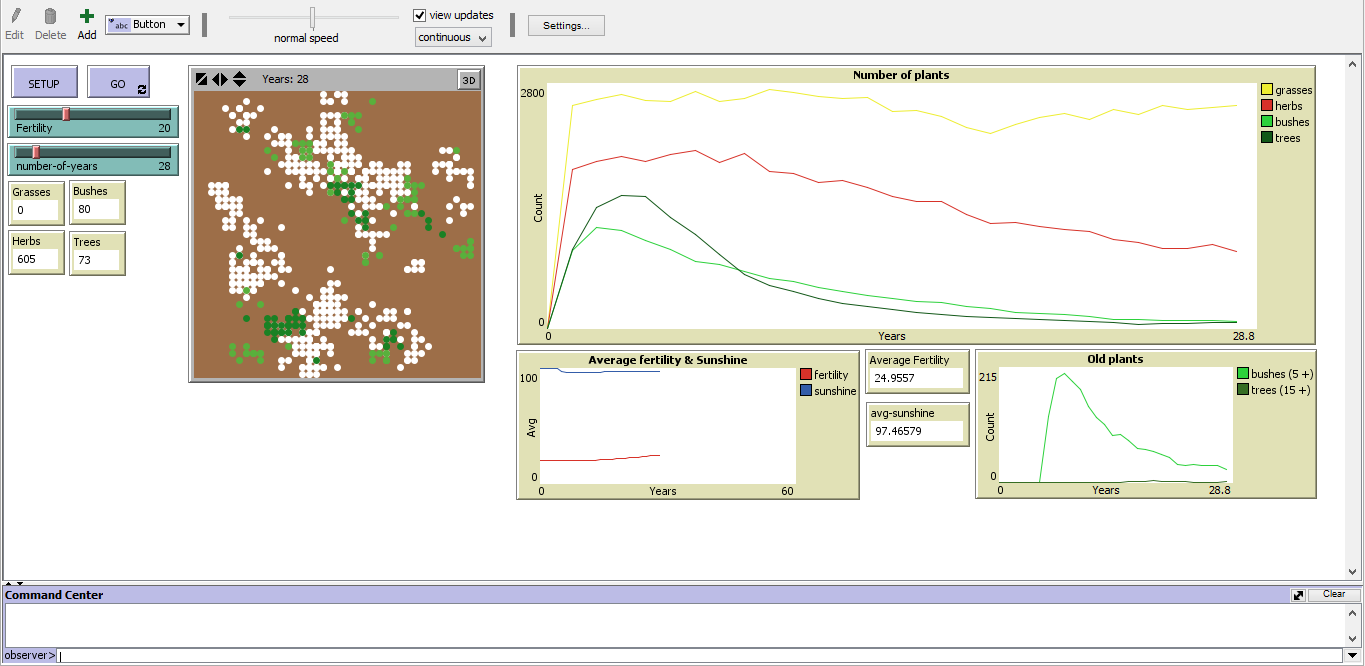Click the view's diagonal black-white square icon

point(202,79)
